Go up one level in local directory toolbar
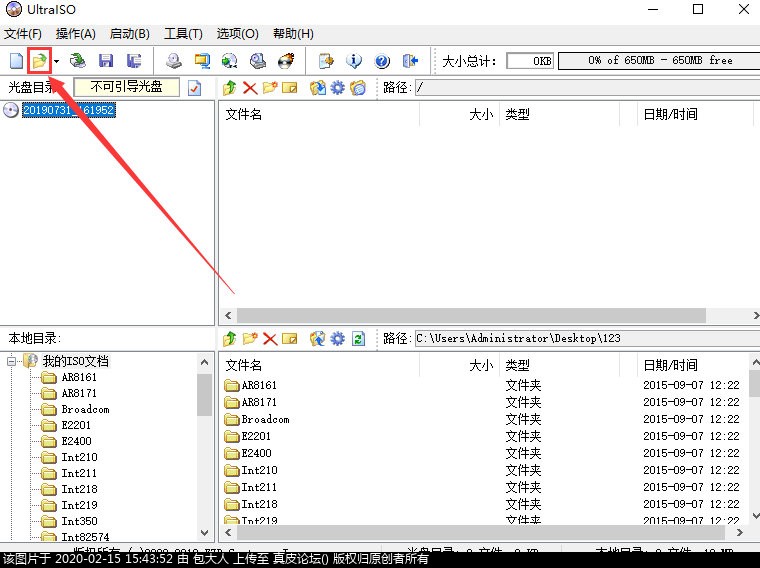The image size is (760, 568). (230, 339)
